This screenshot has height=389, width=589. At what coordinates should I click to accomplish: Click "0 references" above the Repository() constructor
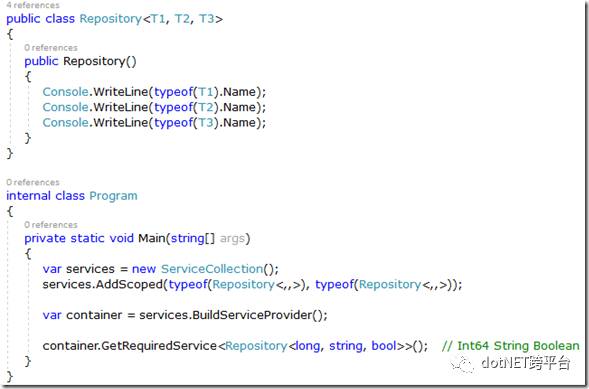(51, 48)
